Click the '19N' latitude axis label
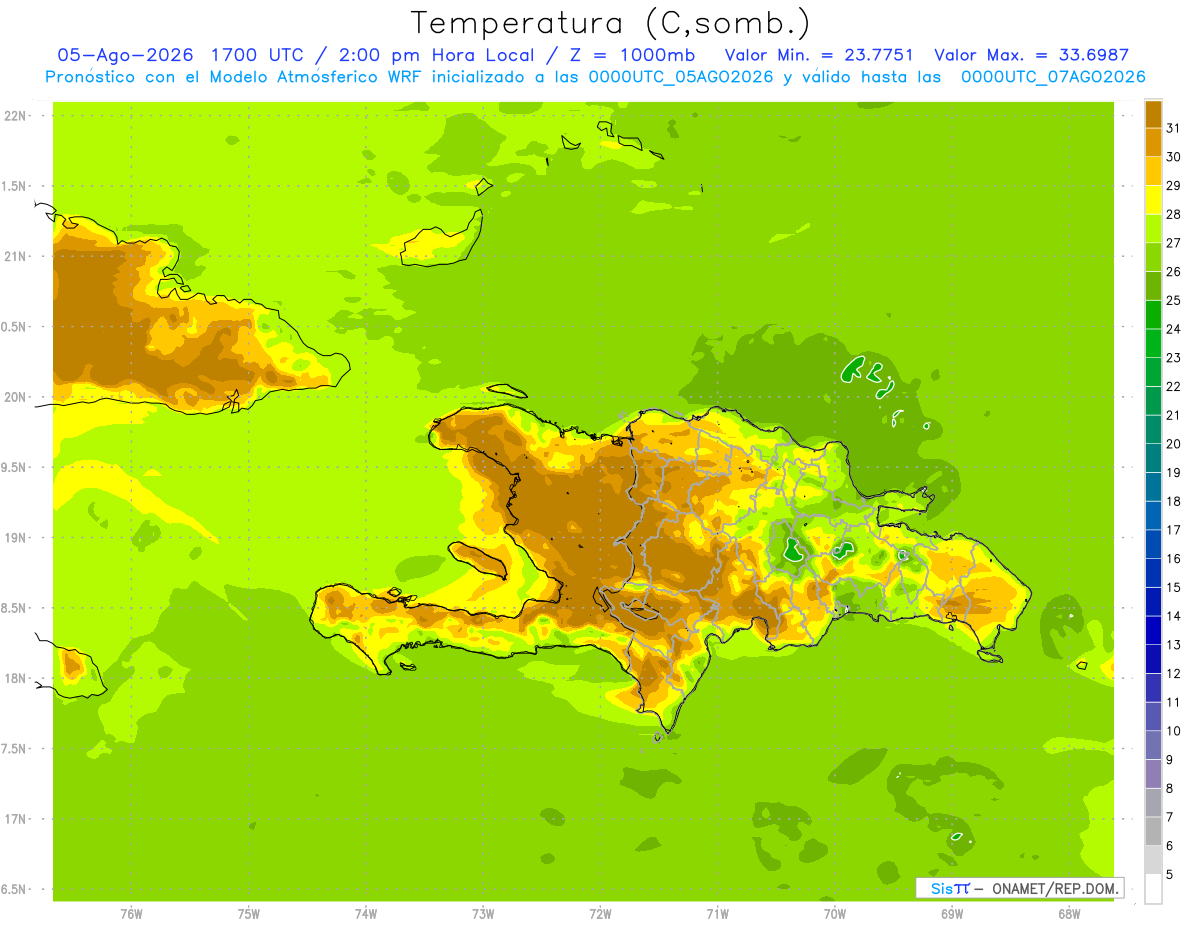This screenshot has height=927, width=1200. coord(15,538)
